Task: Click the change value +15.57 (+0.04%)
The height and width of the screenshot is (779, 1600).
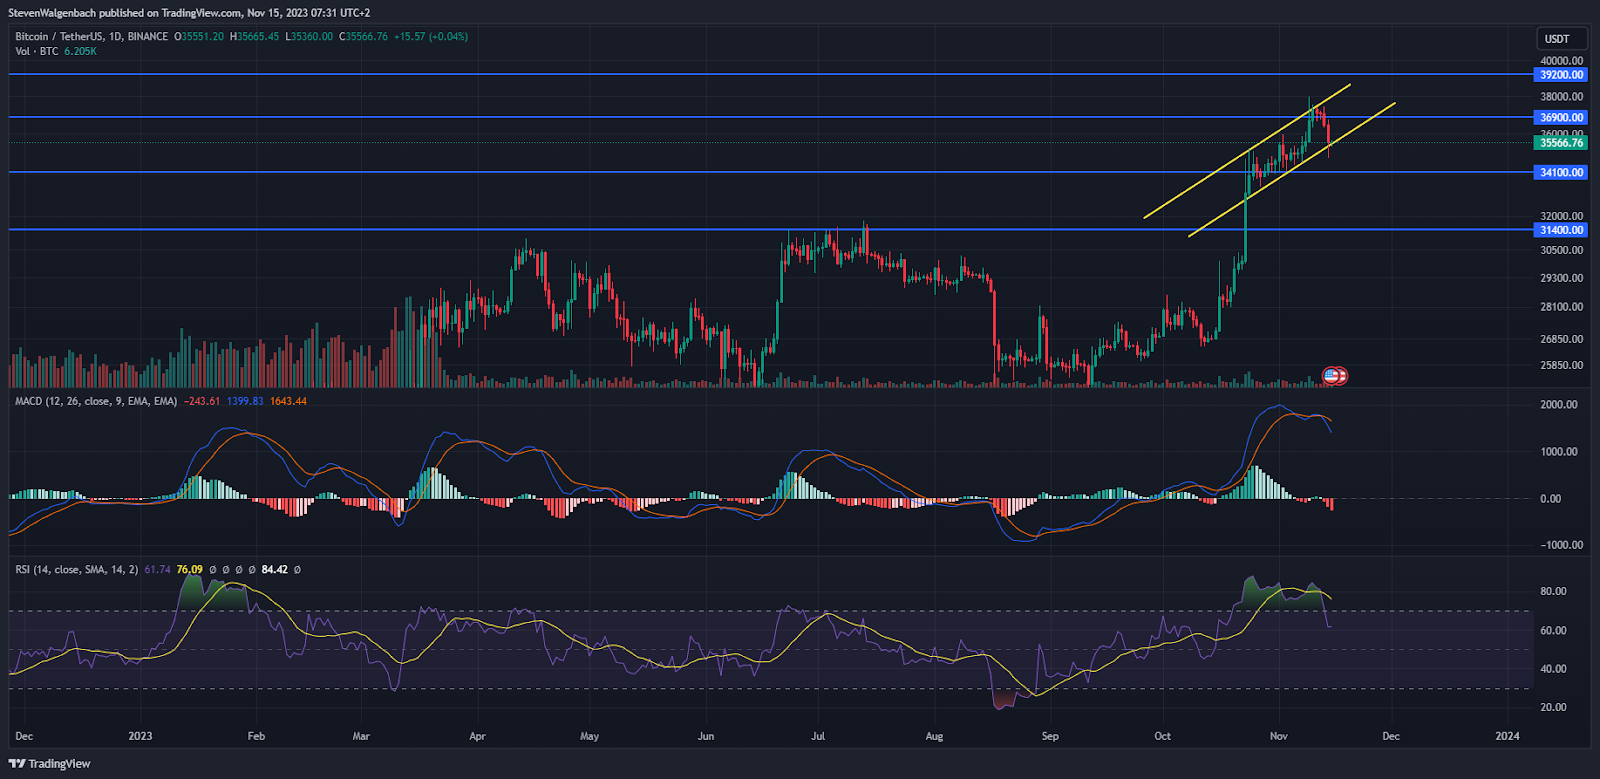Action: (x=431, y=37)
